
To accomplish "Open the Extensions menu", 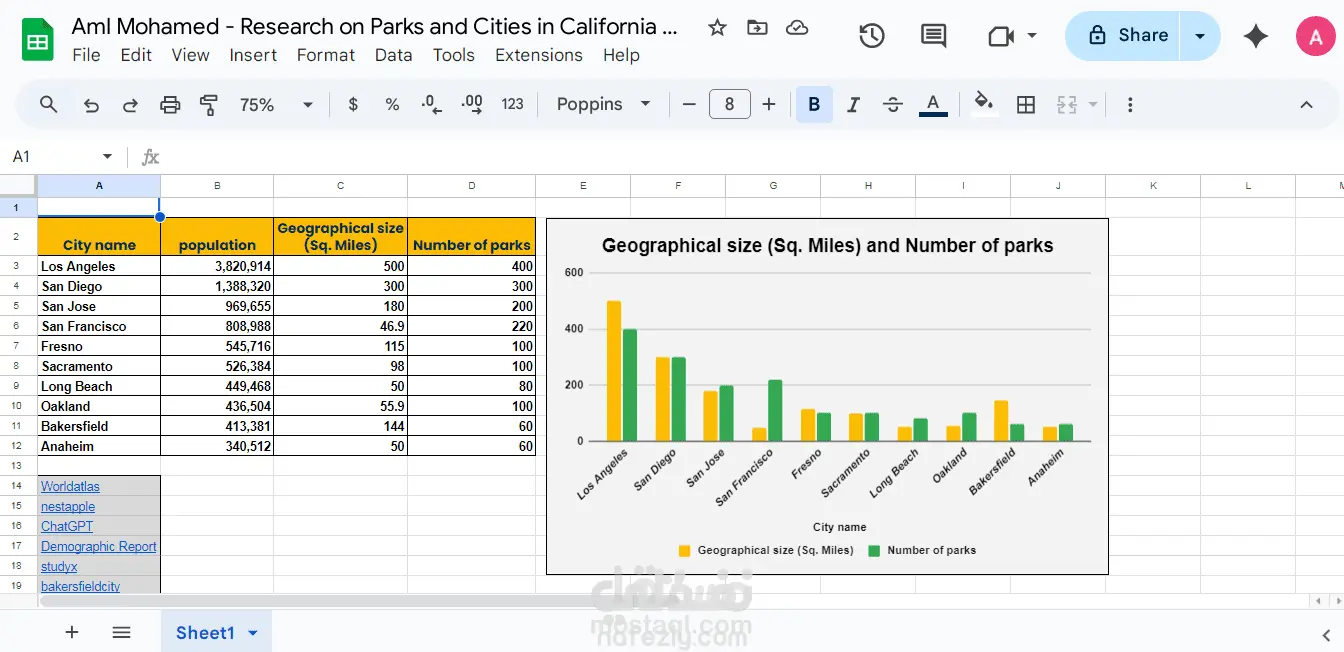I will point(538,55).
